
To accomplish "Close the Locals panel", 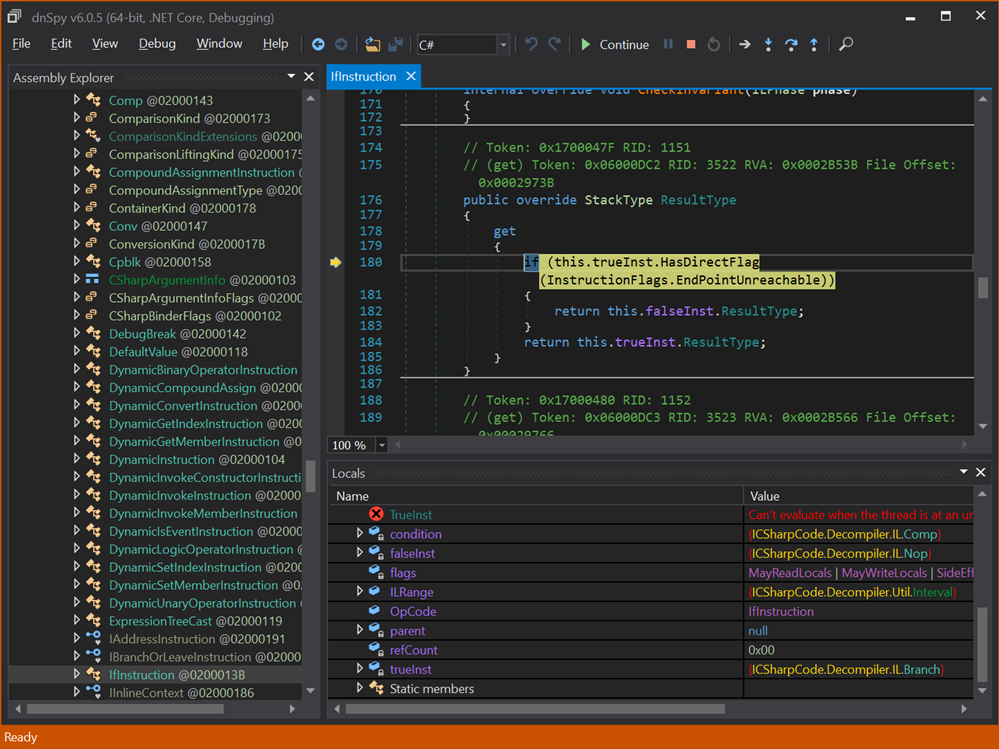I will pyautogui.click(x=981, y=472).
